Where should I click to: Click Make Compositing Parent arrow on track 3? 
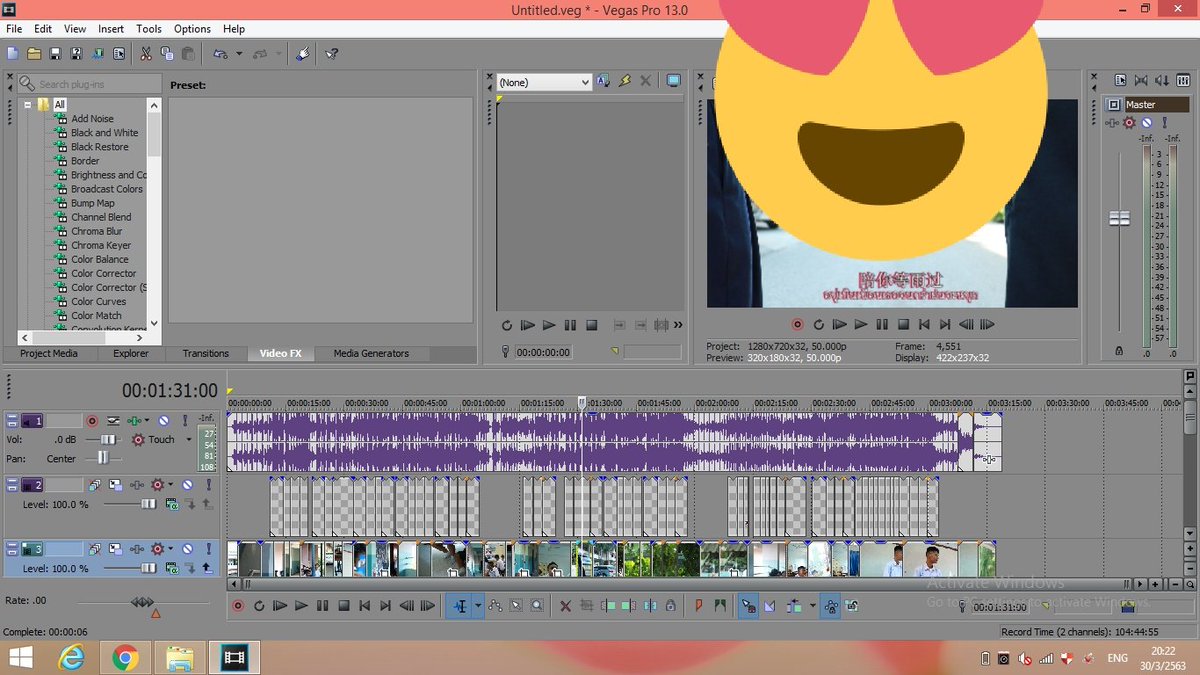tap(207, 568)
